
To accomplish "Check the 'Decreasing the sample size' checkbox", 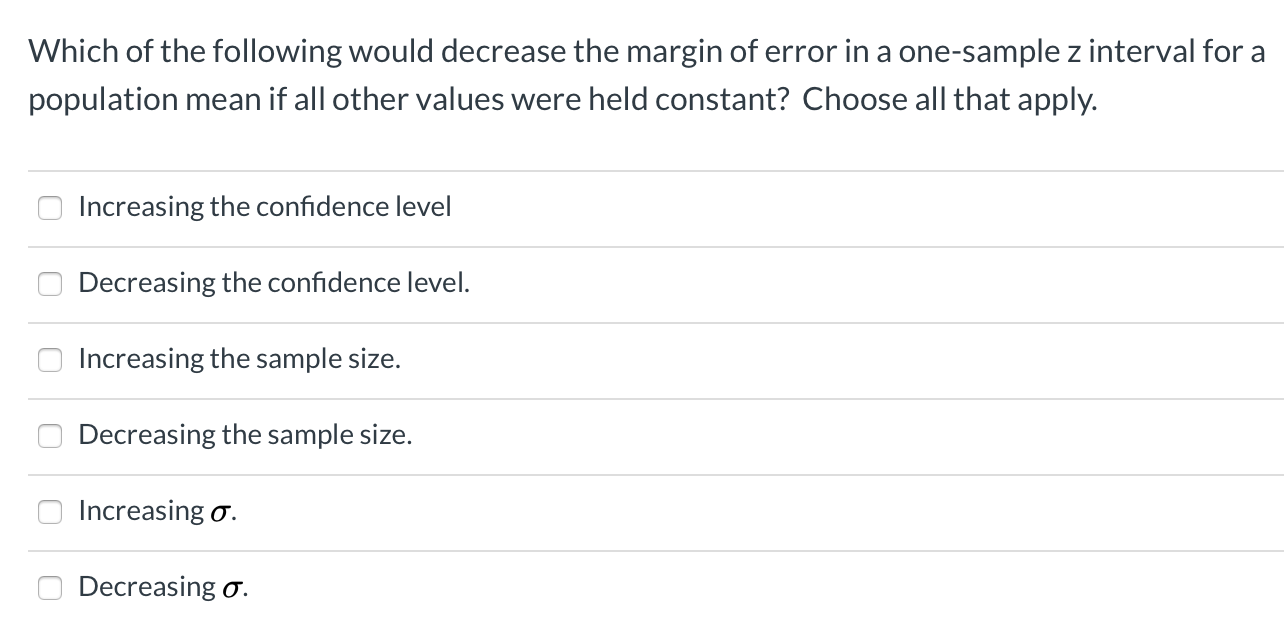I will click(50, 436).
